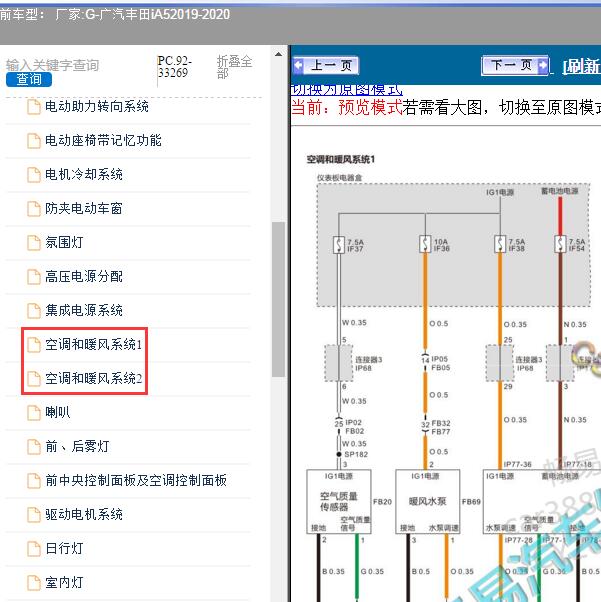This screenshot has height=602, width=601.
Task: Select 室内灯 in the list
Action: pyautogui.click(x=64, y=582)
